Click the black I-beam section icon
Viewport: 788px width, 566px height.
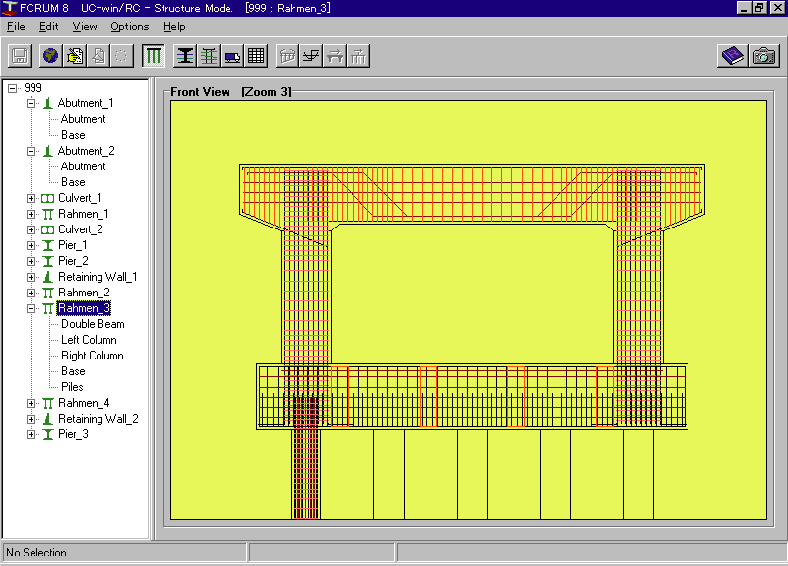pyautogui.click(x=185, y=56)
